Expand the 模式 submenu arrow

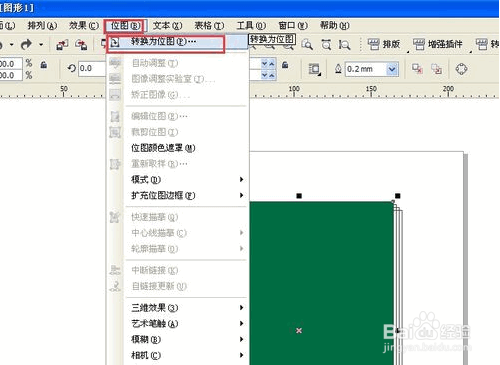(x=242, y=180)
